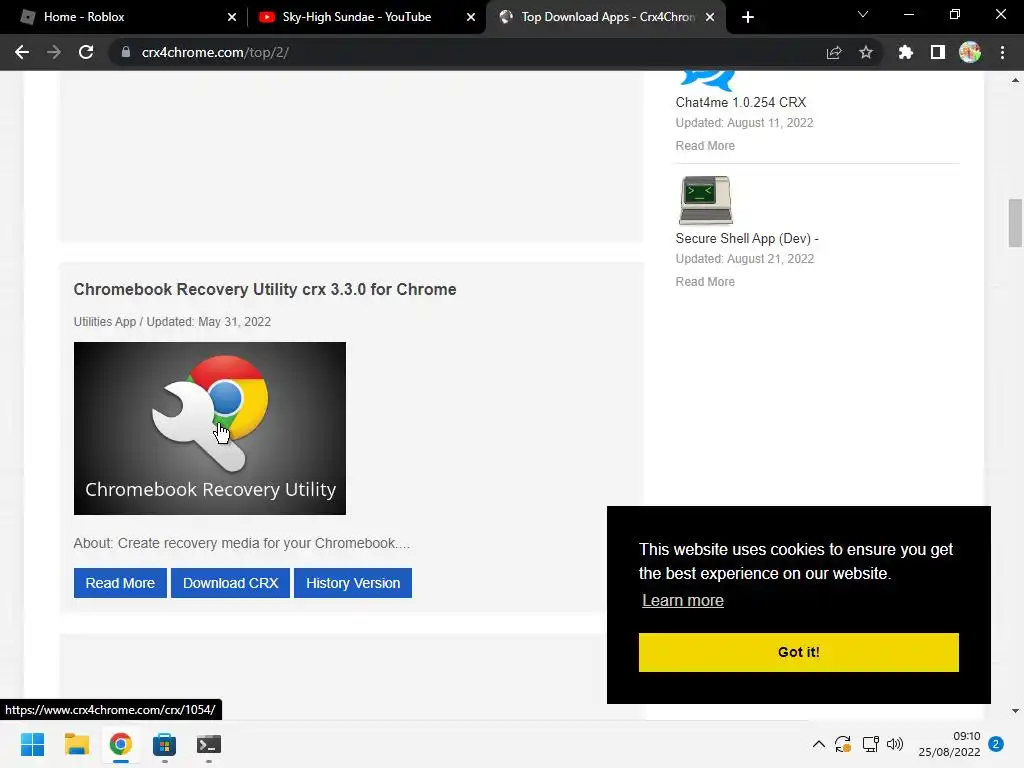The image size is (1024, 768).
Task: Click Read More for Chromebook Recovery Utility
Action: pos(120,583)
